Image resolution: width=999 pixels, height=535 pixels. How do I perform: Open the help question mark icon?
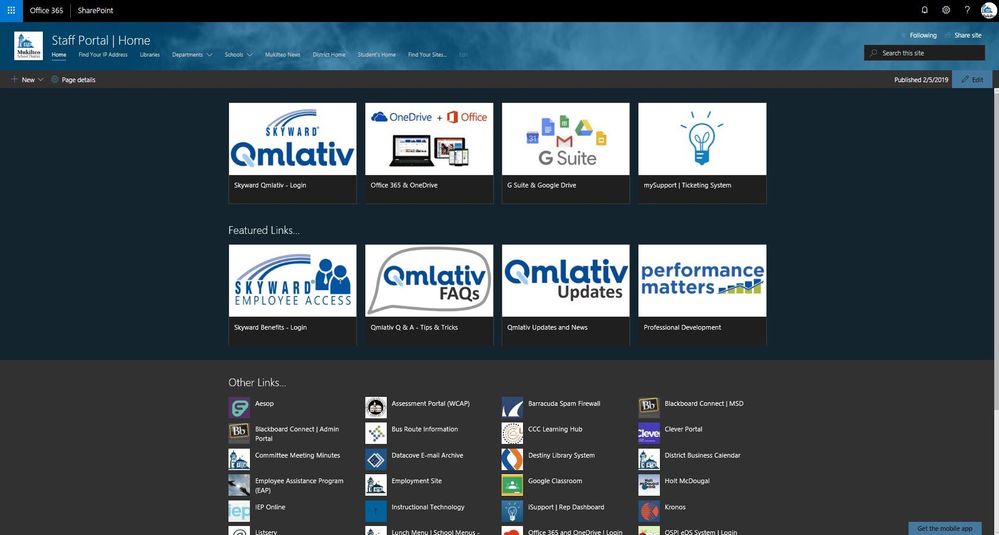967,10
